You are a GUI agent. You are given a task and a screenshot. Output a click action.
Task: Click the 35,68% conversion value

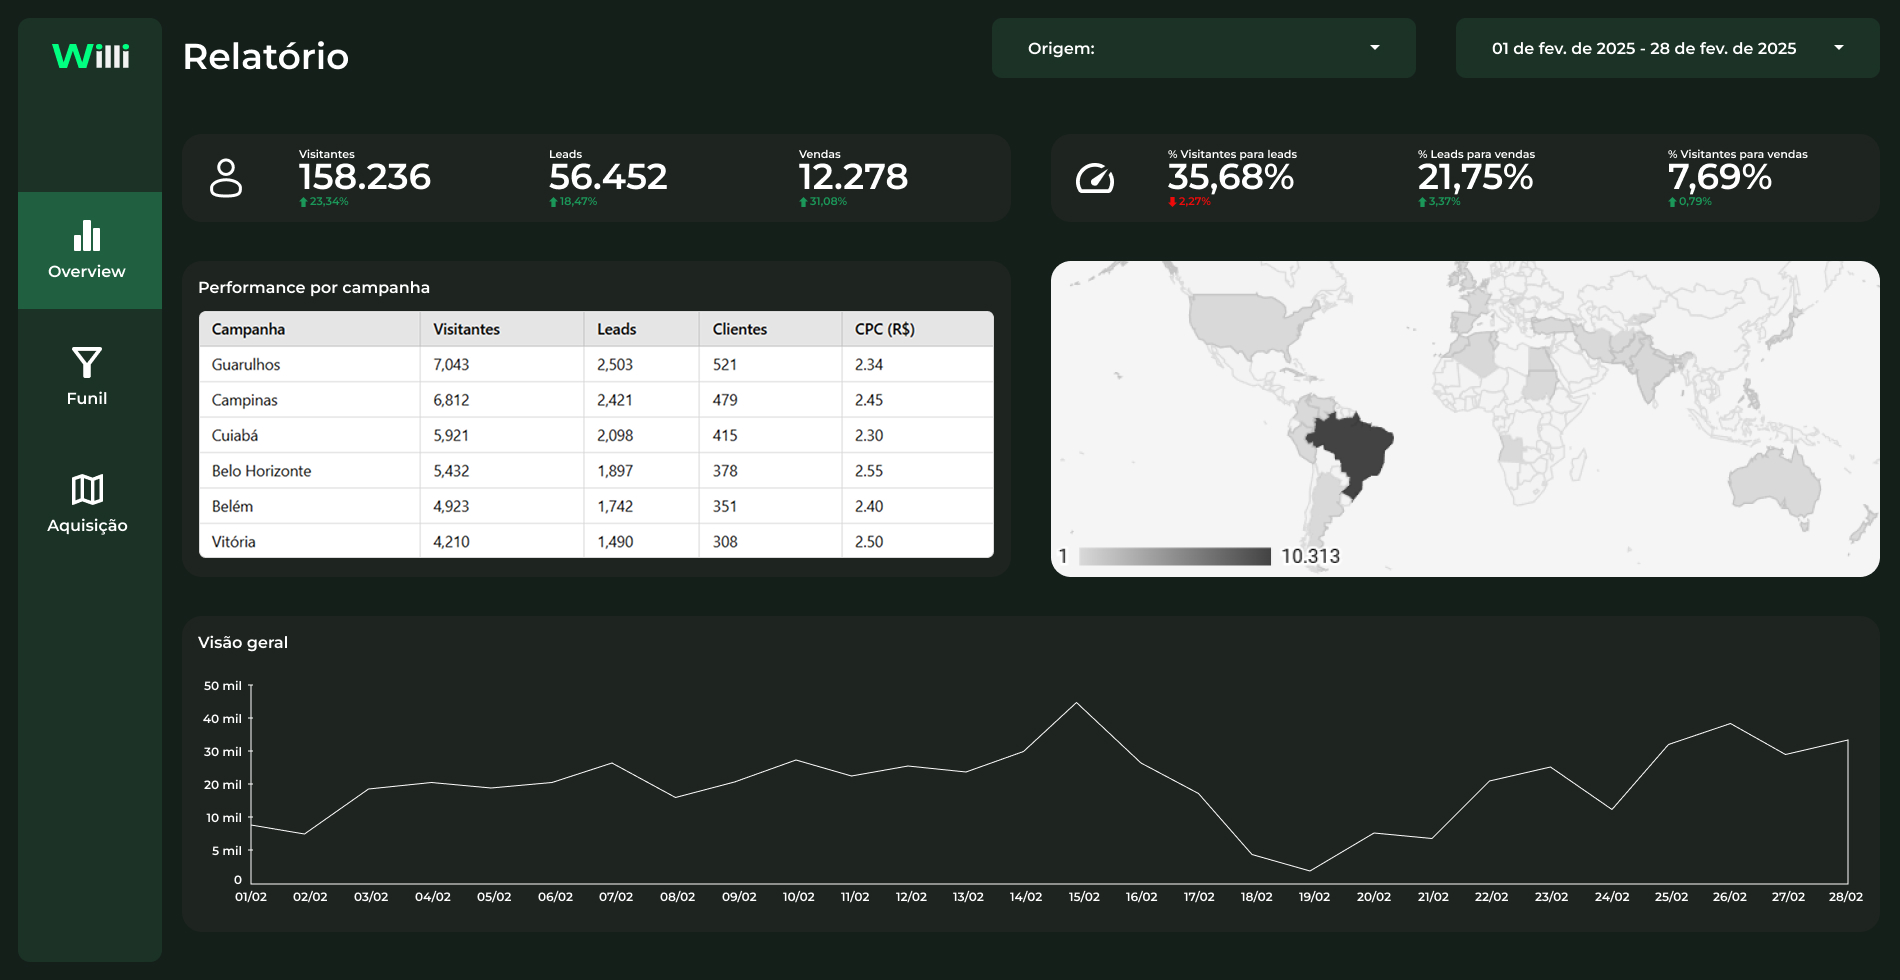click(1231, 177)
